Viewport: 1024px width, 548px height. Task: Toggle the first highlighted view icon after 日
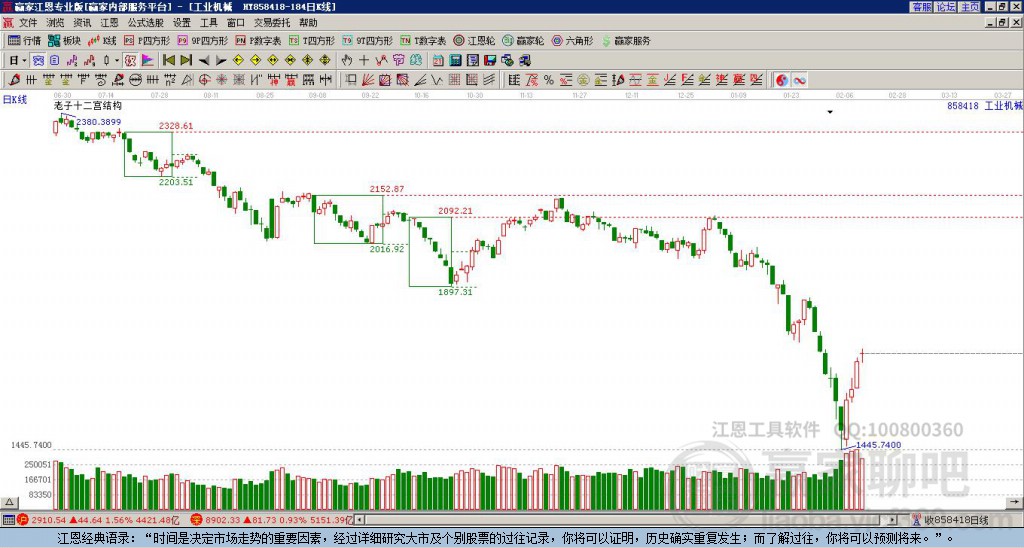[39, 61]
